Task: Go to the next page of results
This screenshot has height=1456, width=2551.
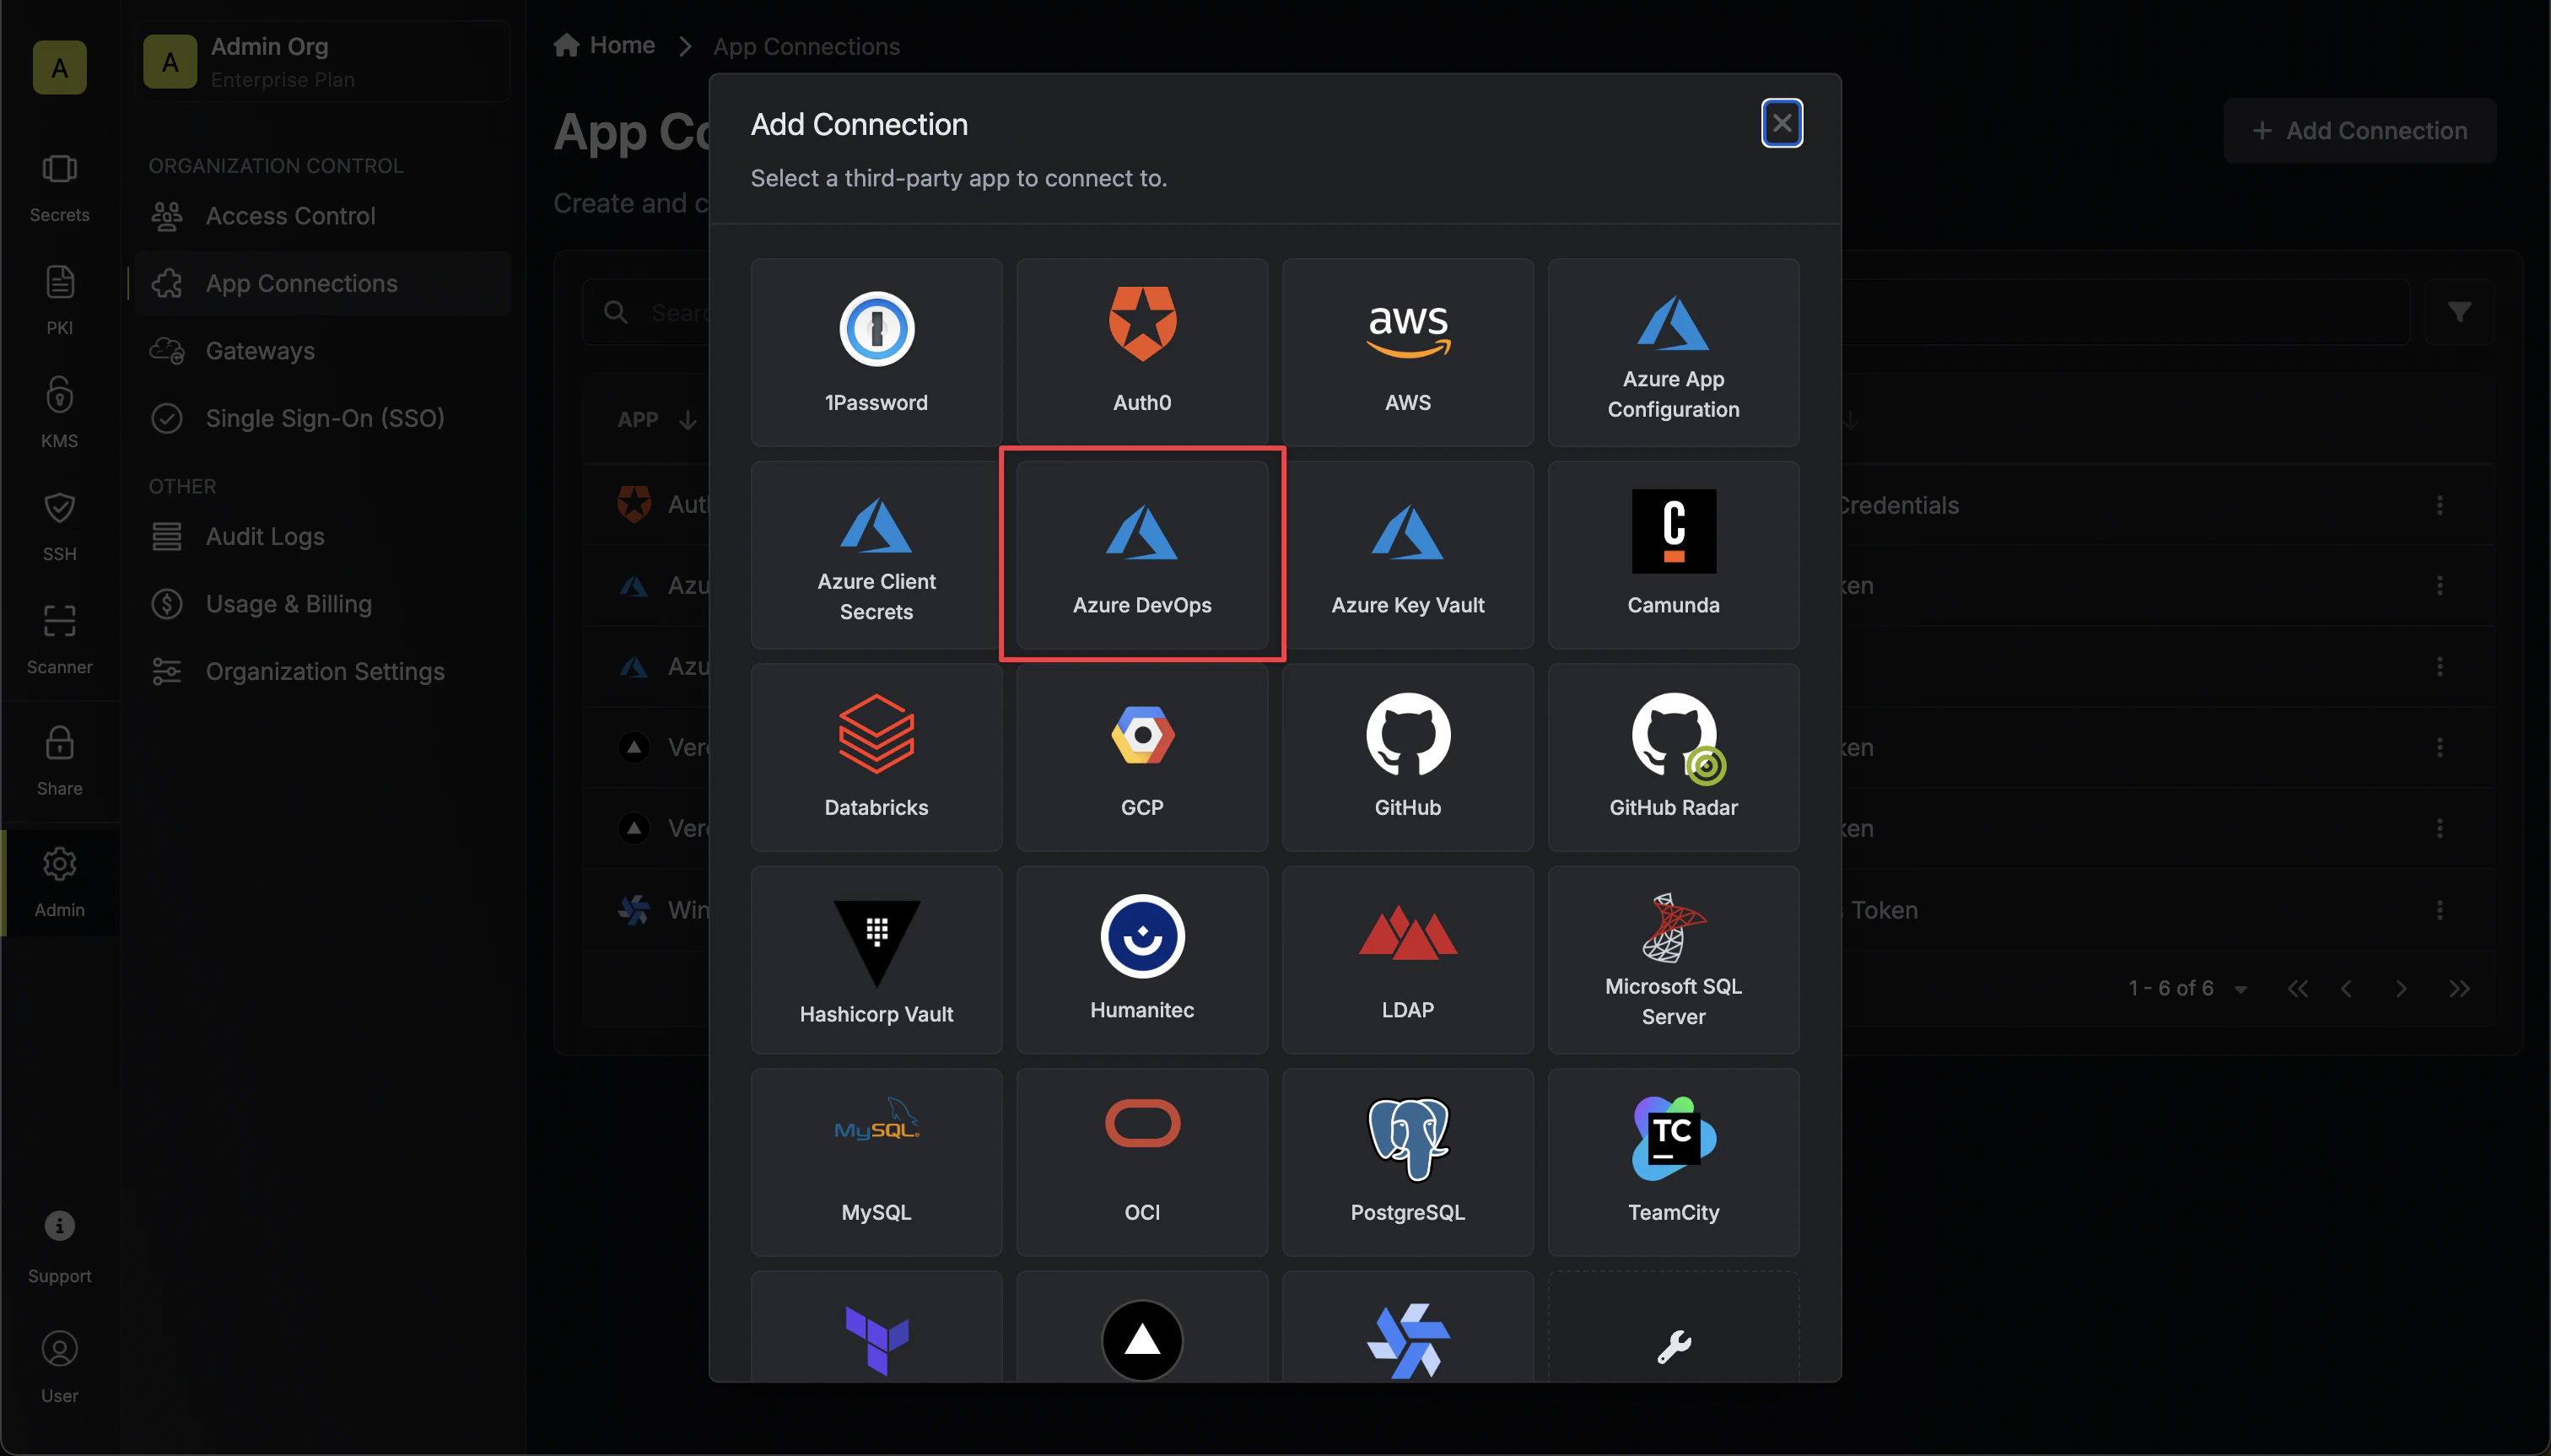Action: click(2401, 989)
